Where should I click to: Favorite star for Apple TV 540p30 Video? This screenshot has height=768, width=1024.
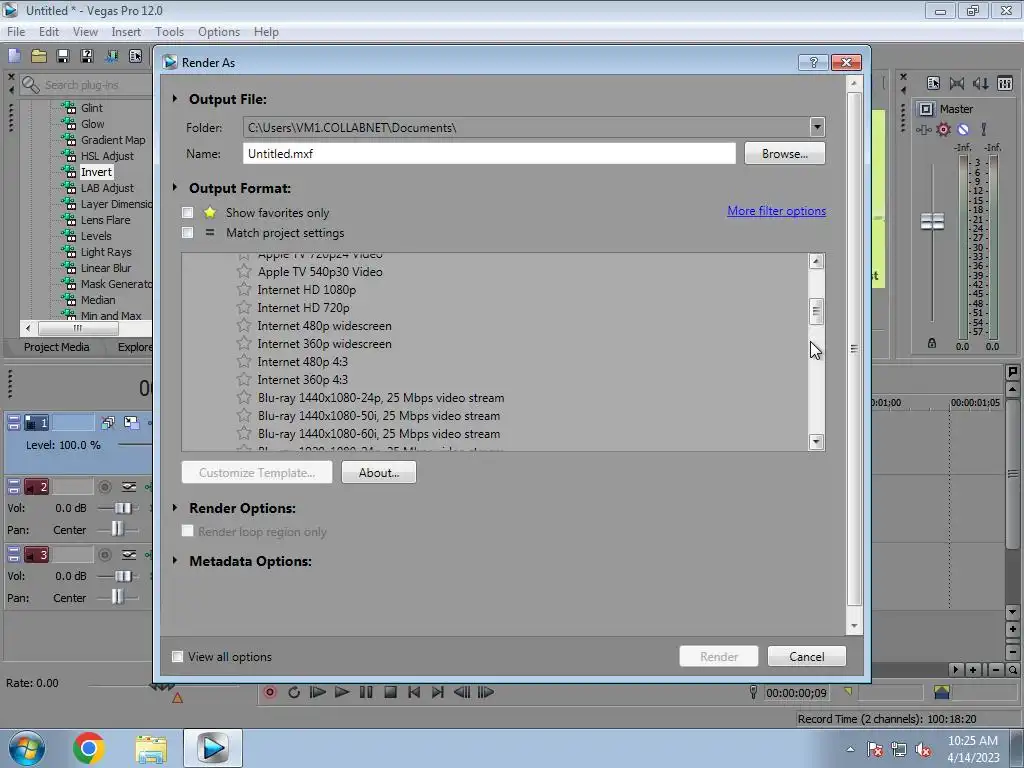[244, 271]
